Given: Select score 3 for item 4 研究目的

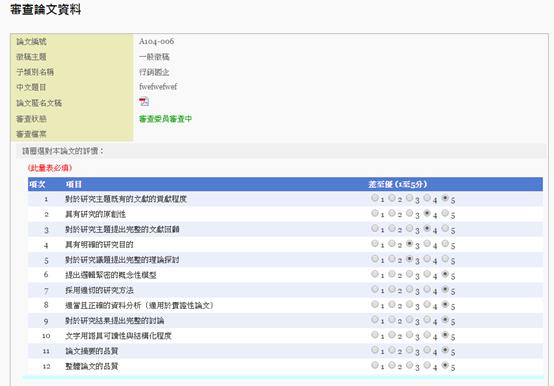Looking at the screenshot, I should pyautogui.click(x=409, y=244).
